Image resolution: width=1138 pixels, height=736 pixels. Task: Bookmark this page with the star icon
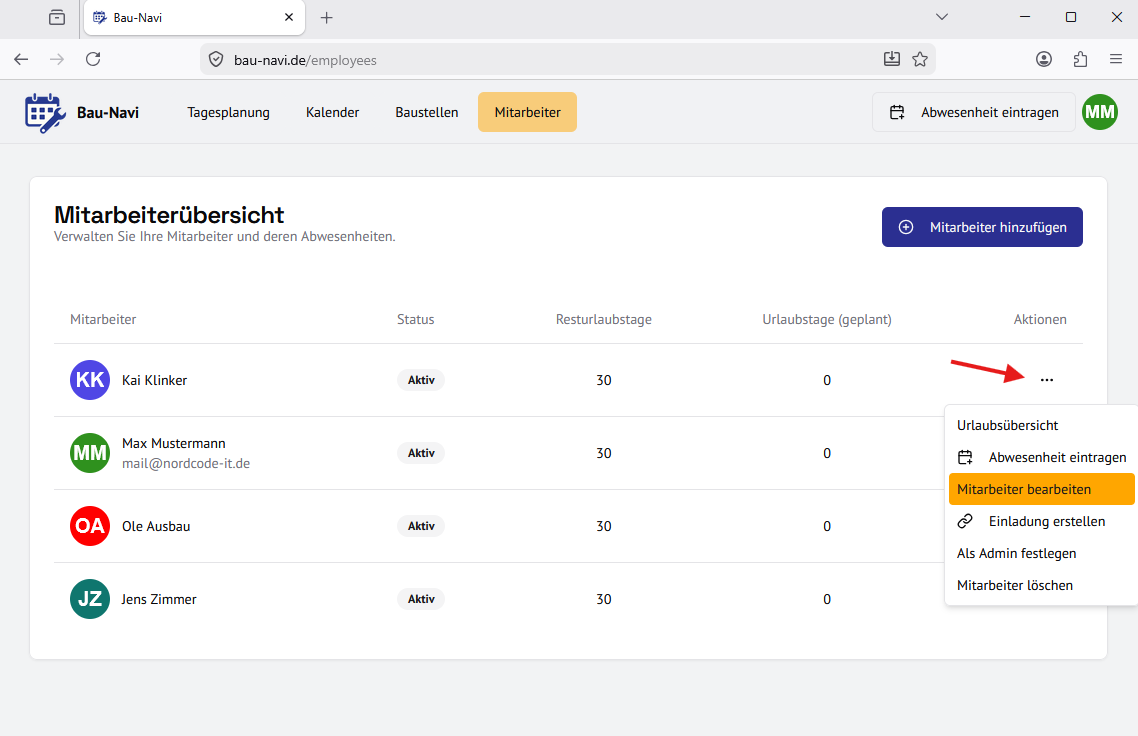coord(920,60)
